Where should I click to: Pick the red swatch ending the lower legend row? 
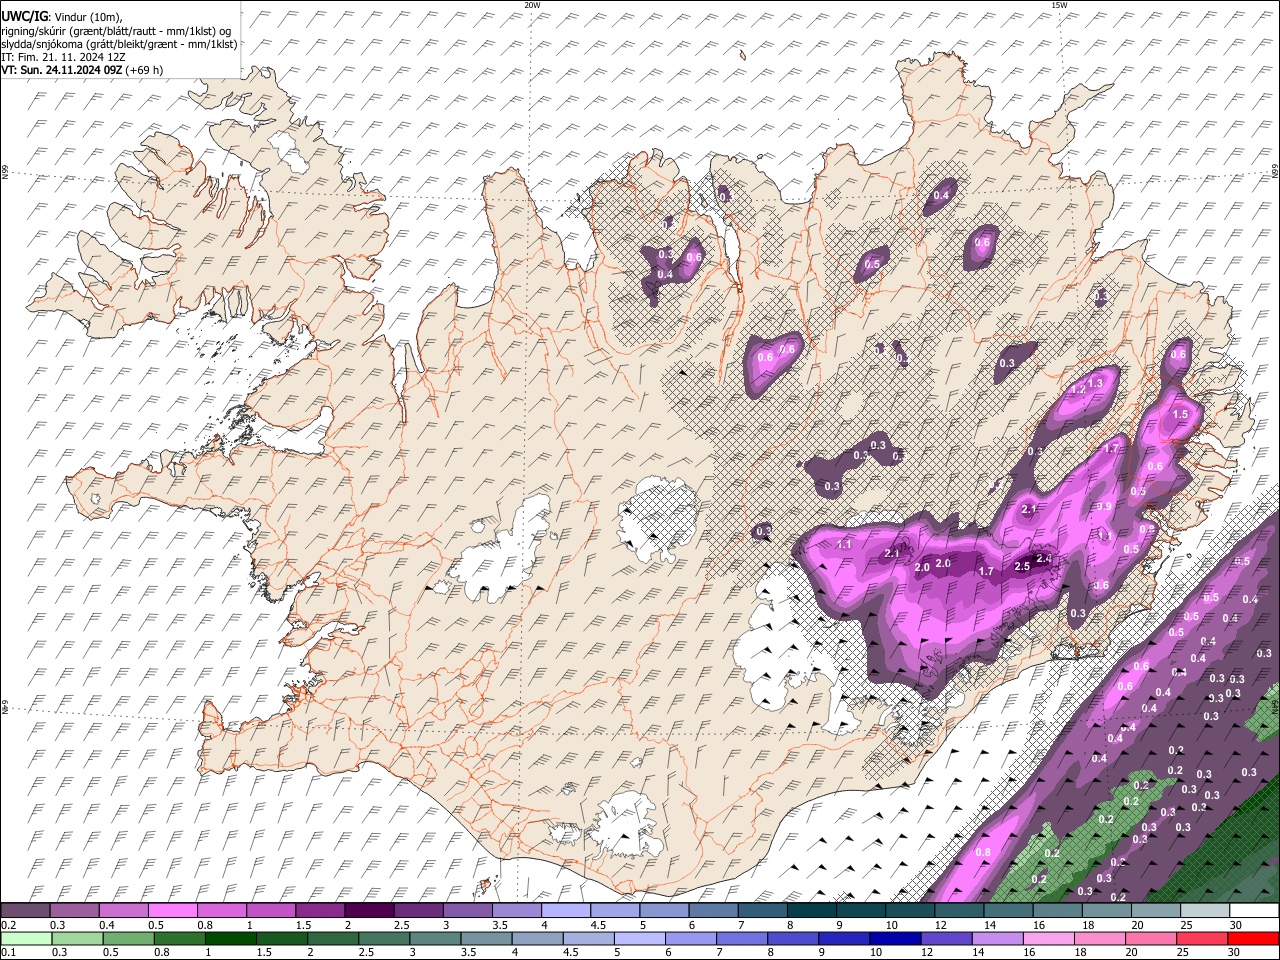pyautogui.click(x=1254, y=939)
